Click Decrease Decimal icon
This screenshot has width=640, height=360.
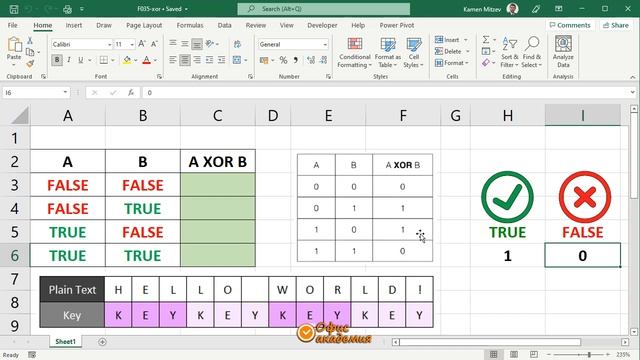pos(323,60)
